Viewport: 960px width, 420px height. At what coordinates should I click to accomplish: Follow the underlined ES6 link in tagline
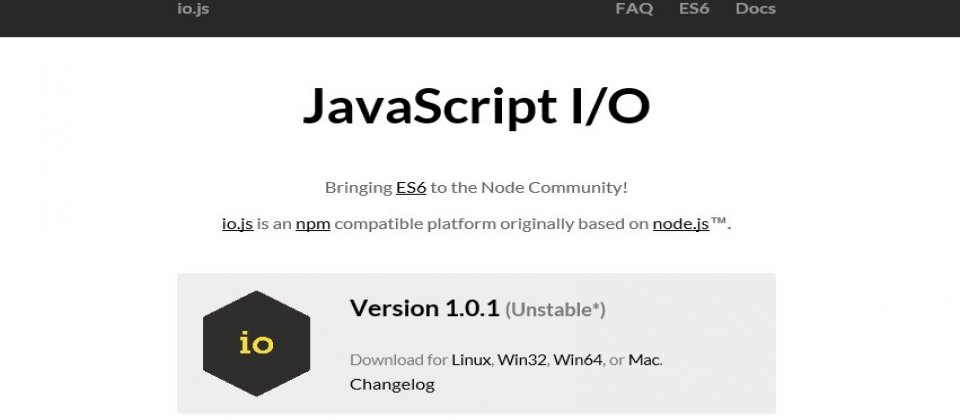(411, 187)
